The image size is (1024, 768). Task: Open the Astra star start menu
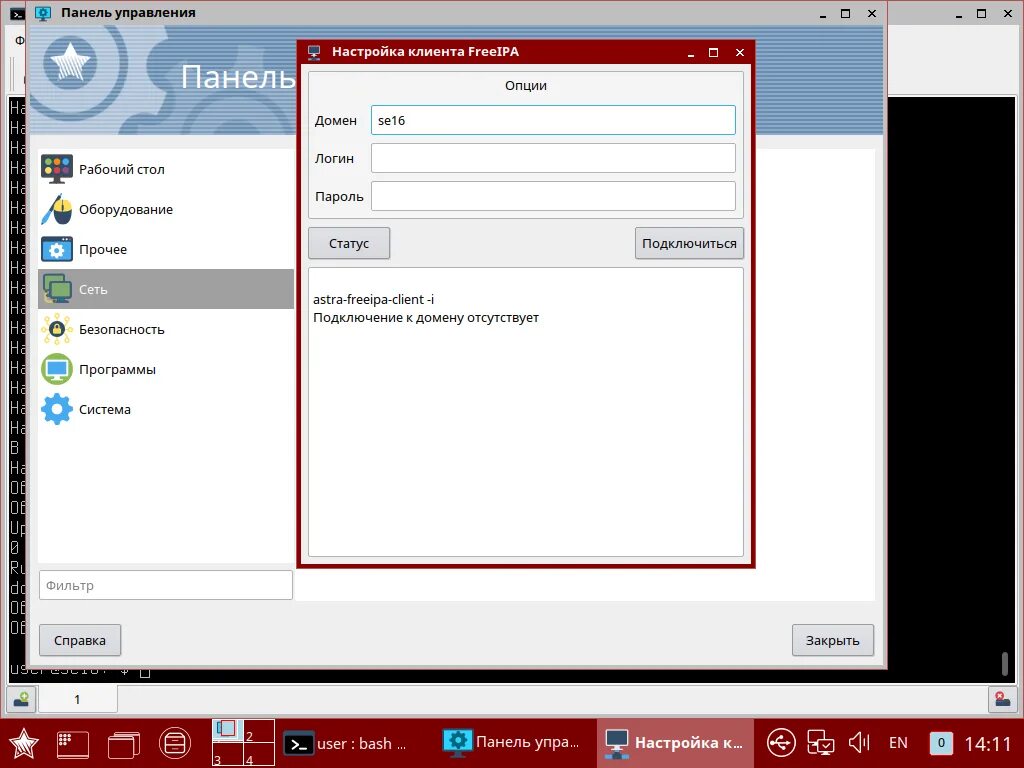pyautogui.click(x=24, y=743)
